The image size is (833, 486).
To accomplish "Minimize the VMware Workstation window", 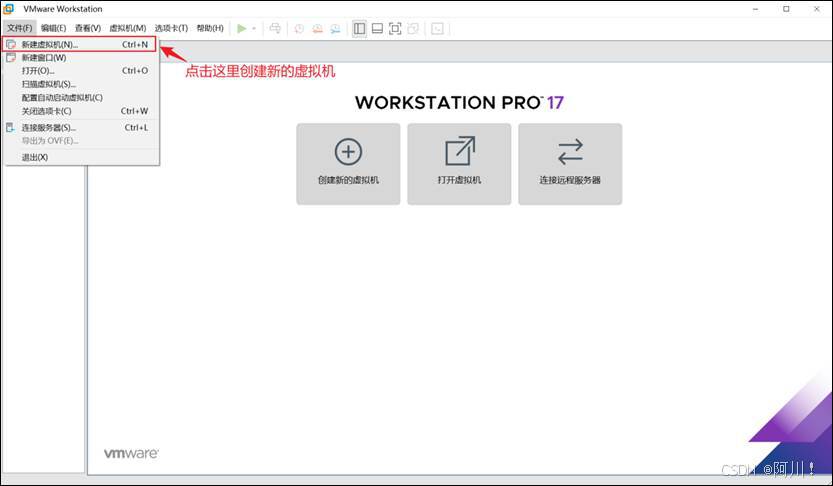I will tap(755, 9).
